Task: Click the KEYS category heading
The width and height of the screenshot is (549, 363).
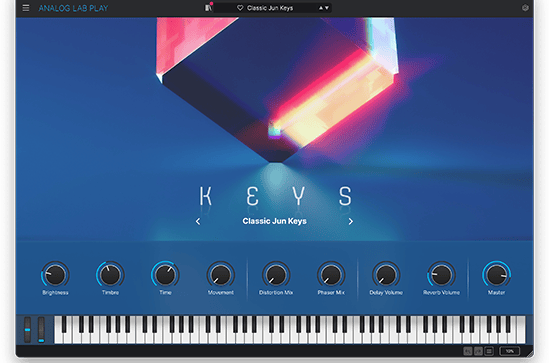Action: tap(276, 196)
